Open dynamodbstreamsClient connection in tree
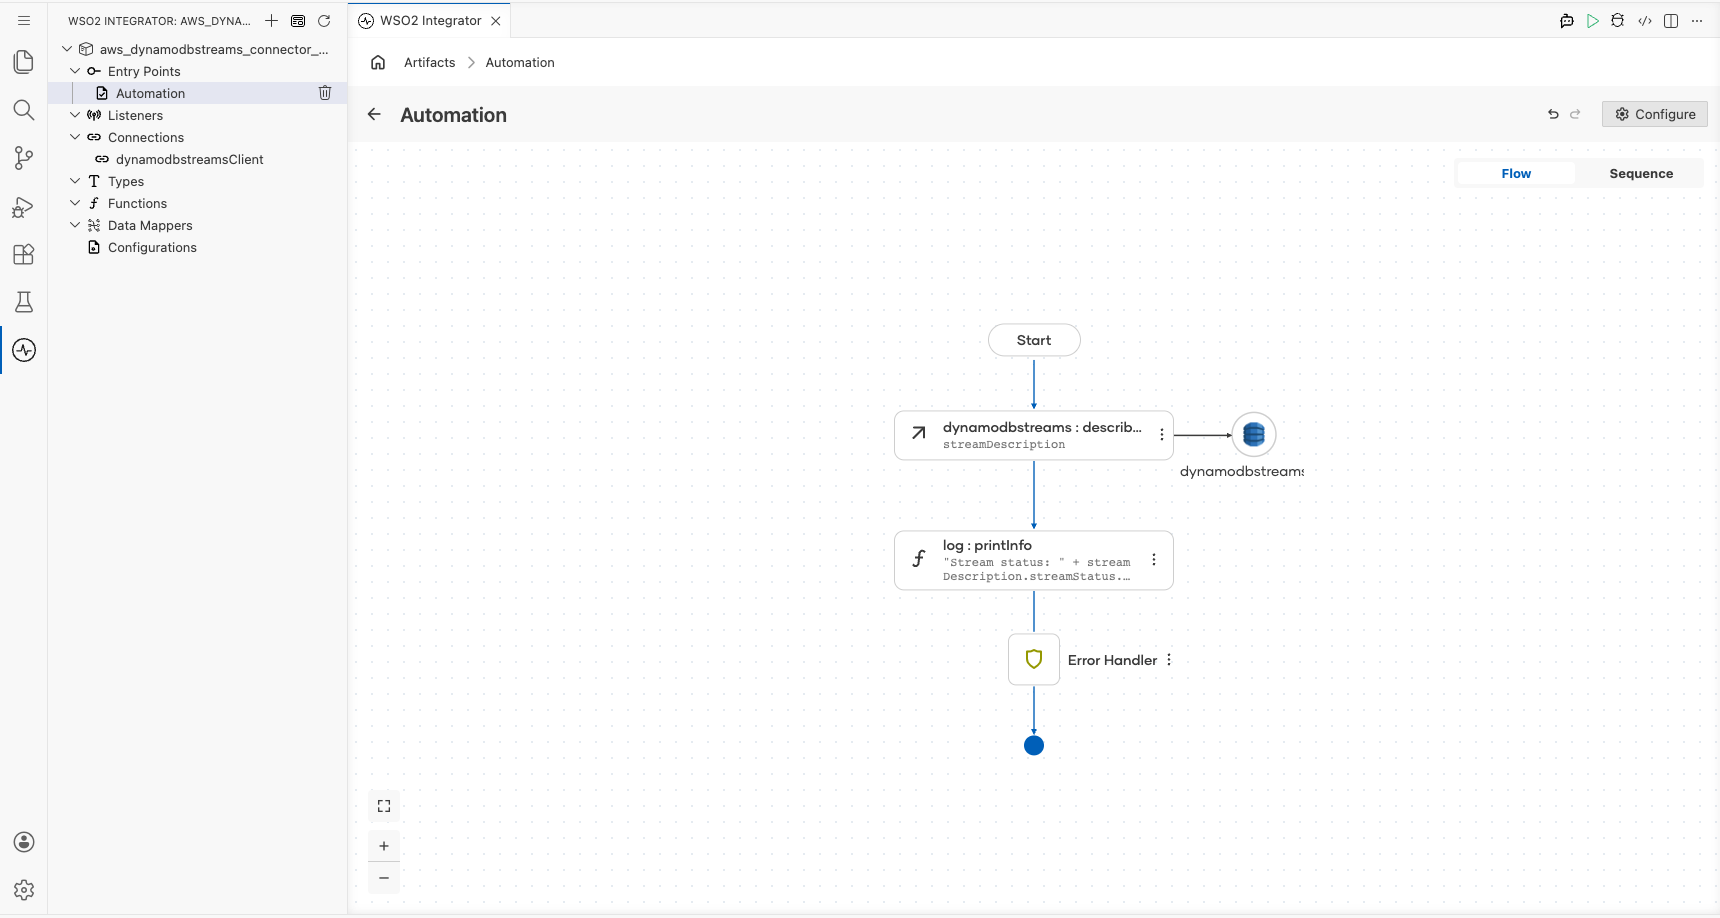1720x918 pixels. 190,159
